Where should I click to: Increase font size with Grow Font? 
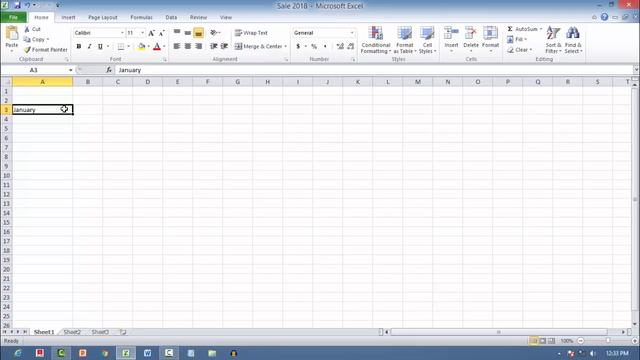[151, 33]
